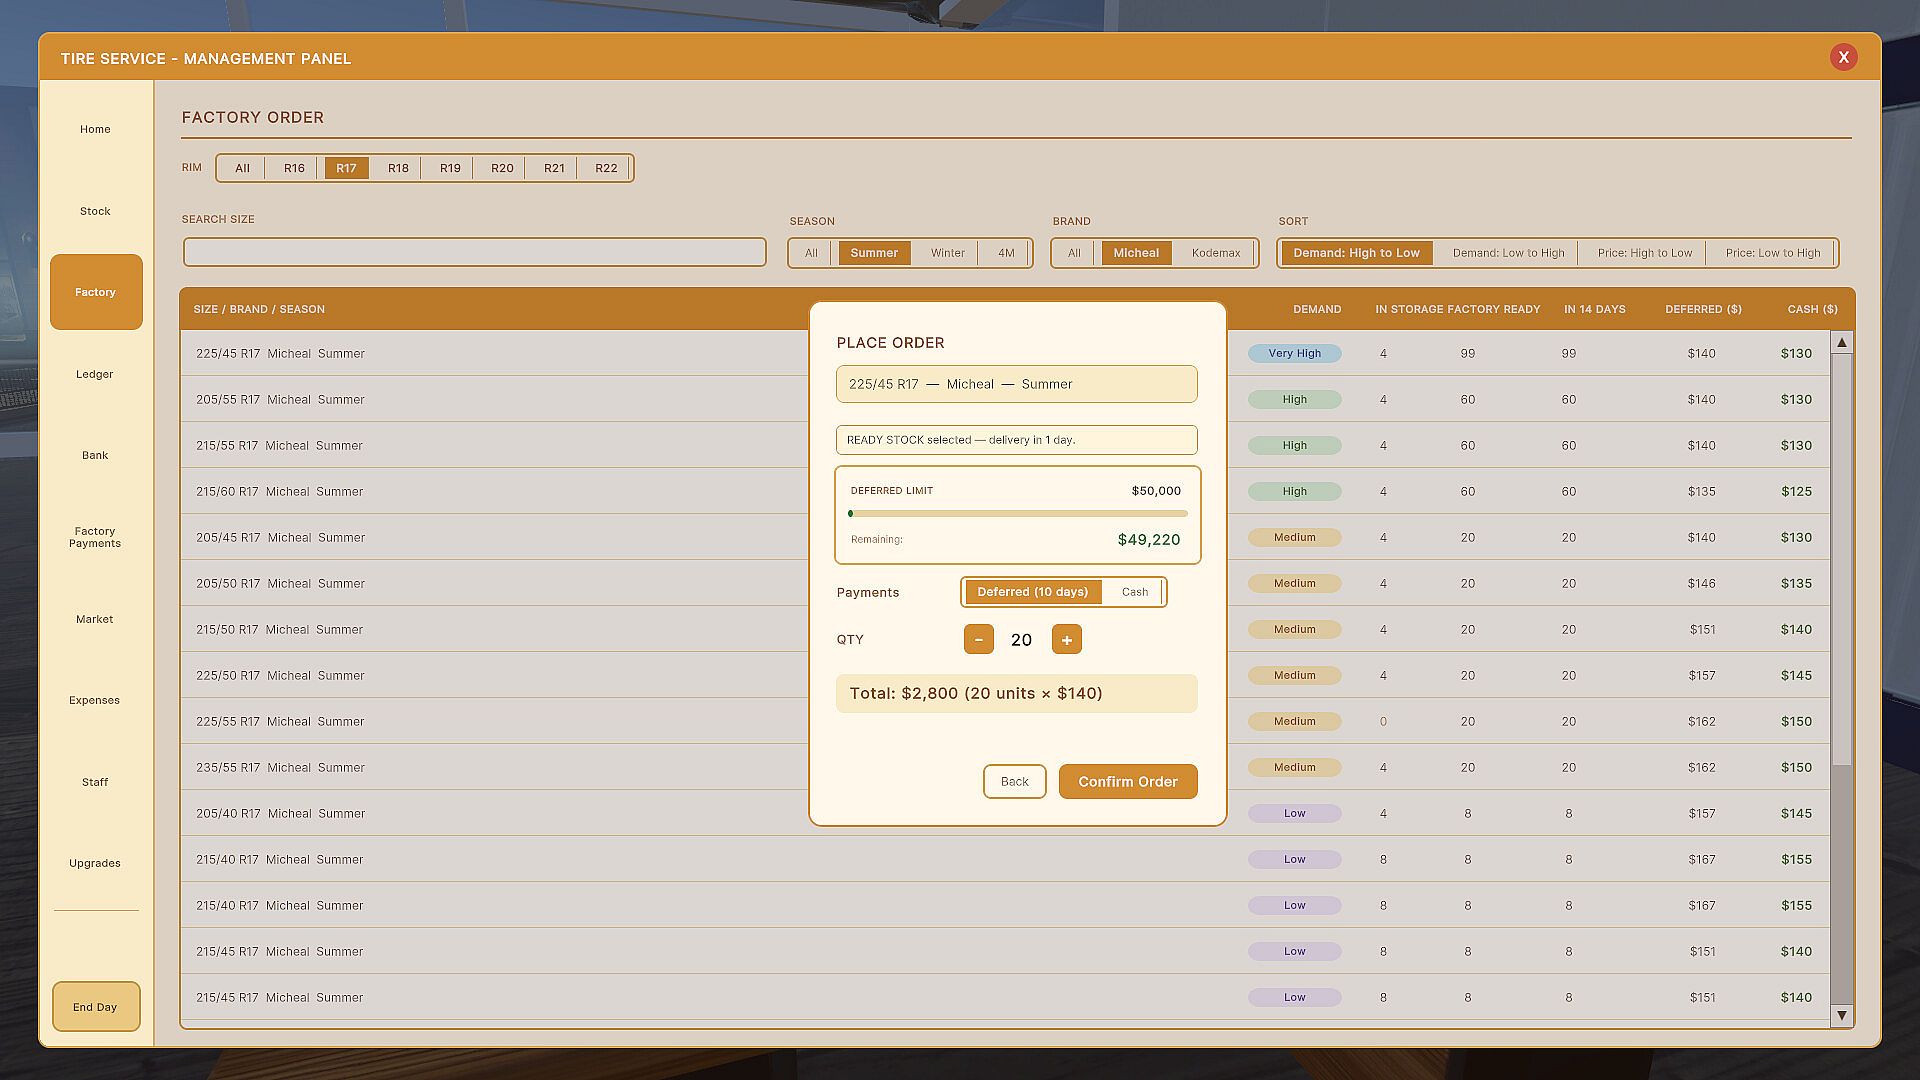Open the Upgrades page

[x=95, y=863]
